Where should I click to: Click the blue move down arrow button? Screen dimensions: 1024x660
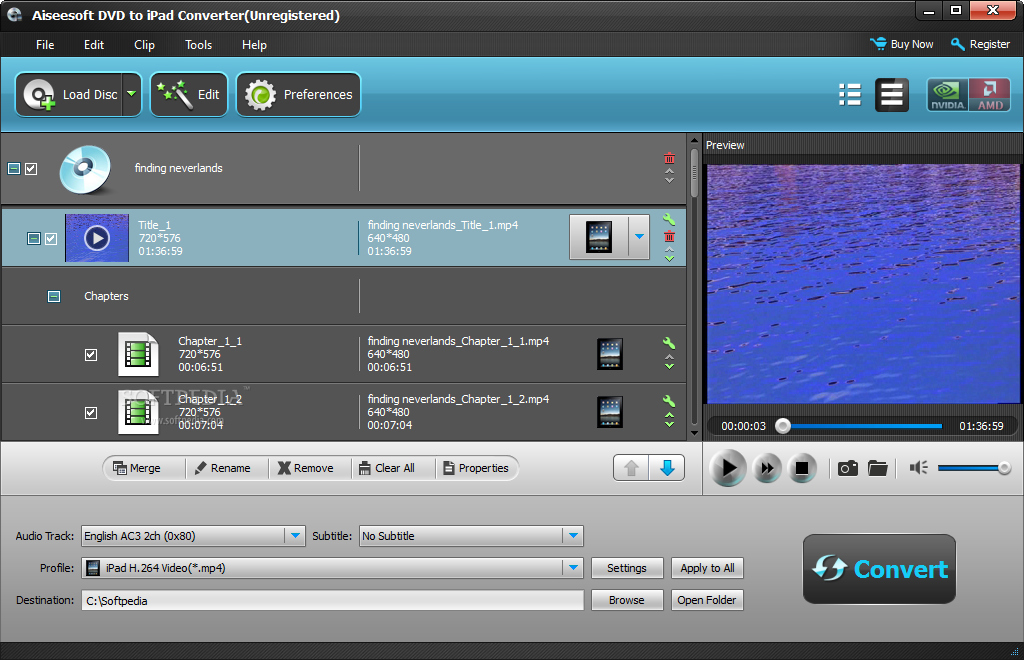coord(667,468)
